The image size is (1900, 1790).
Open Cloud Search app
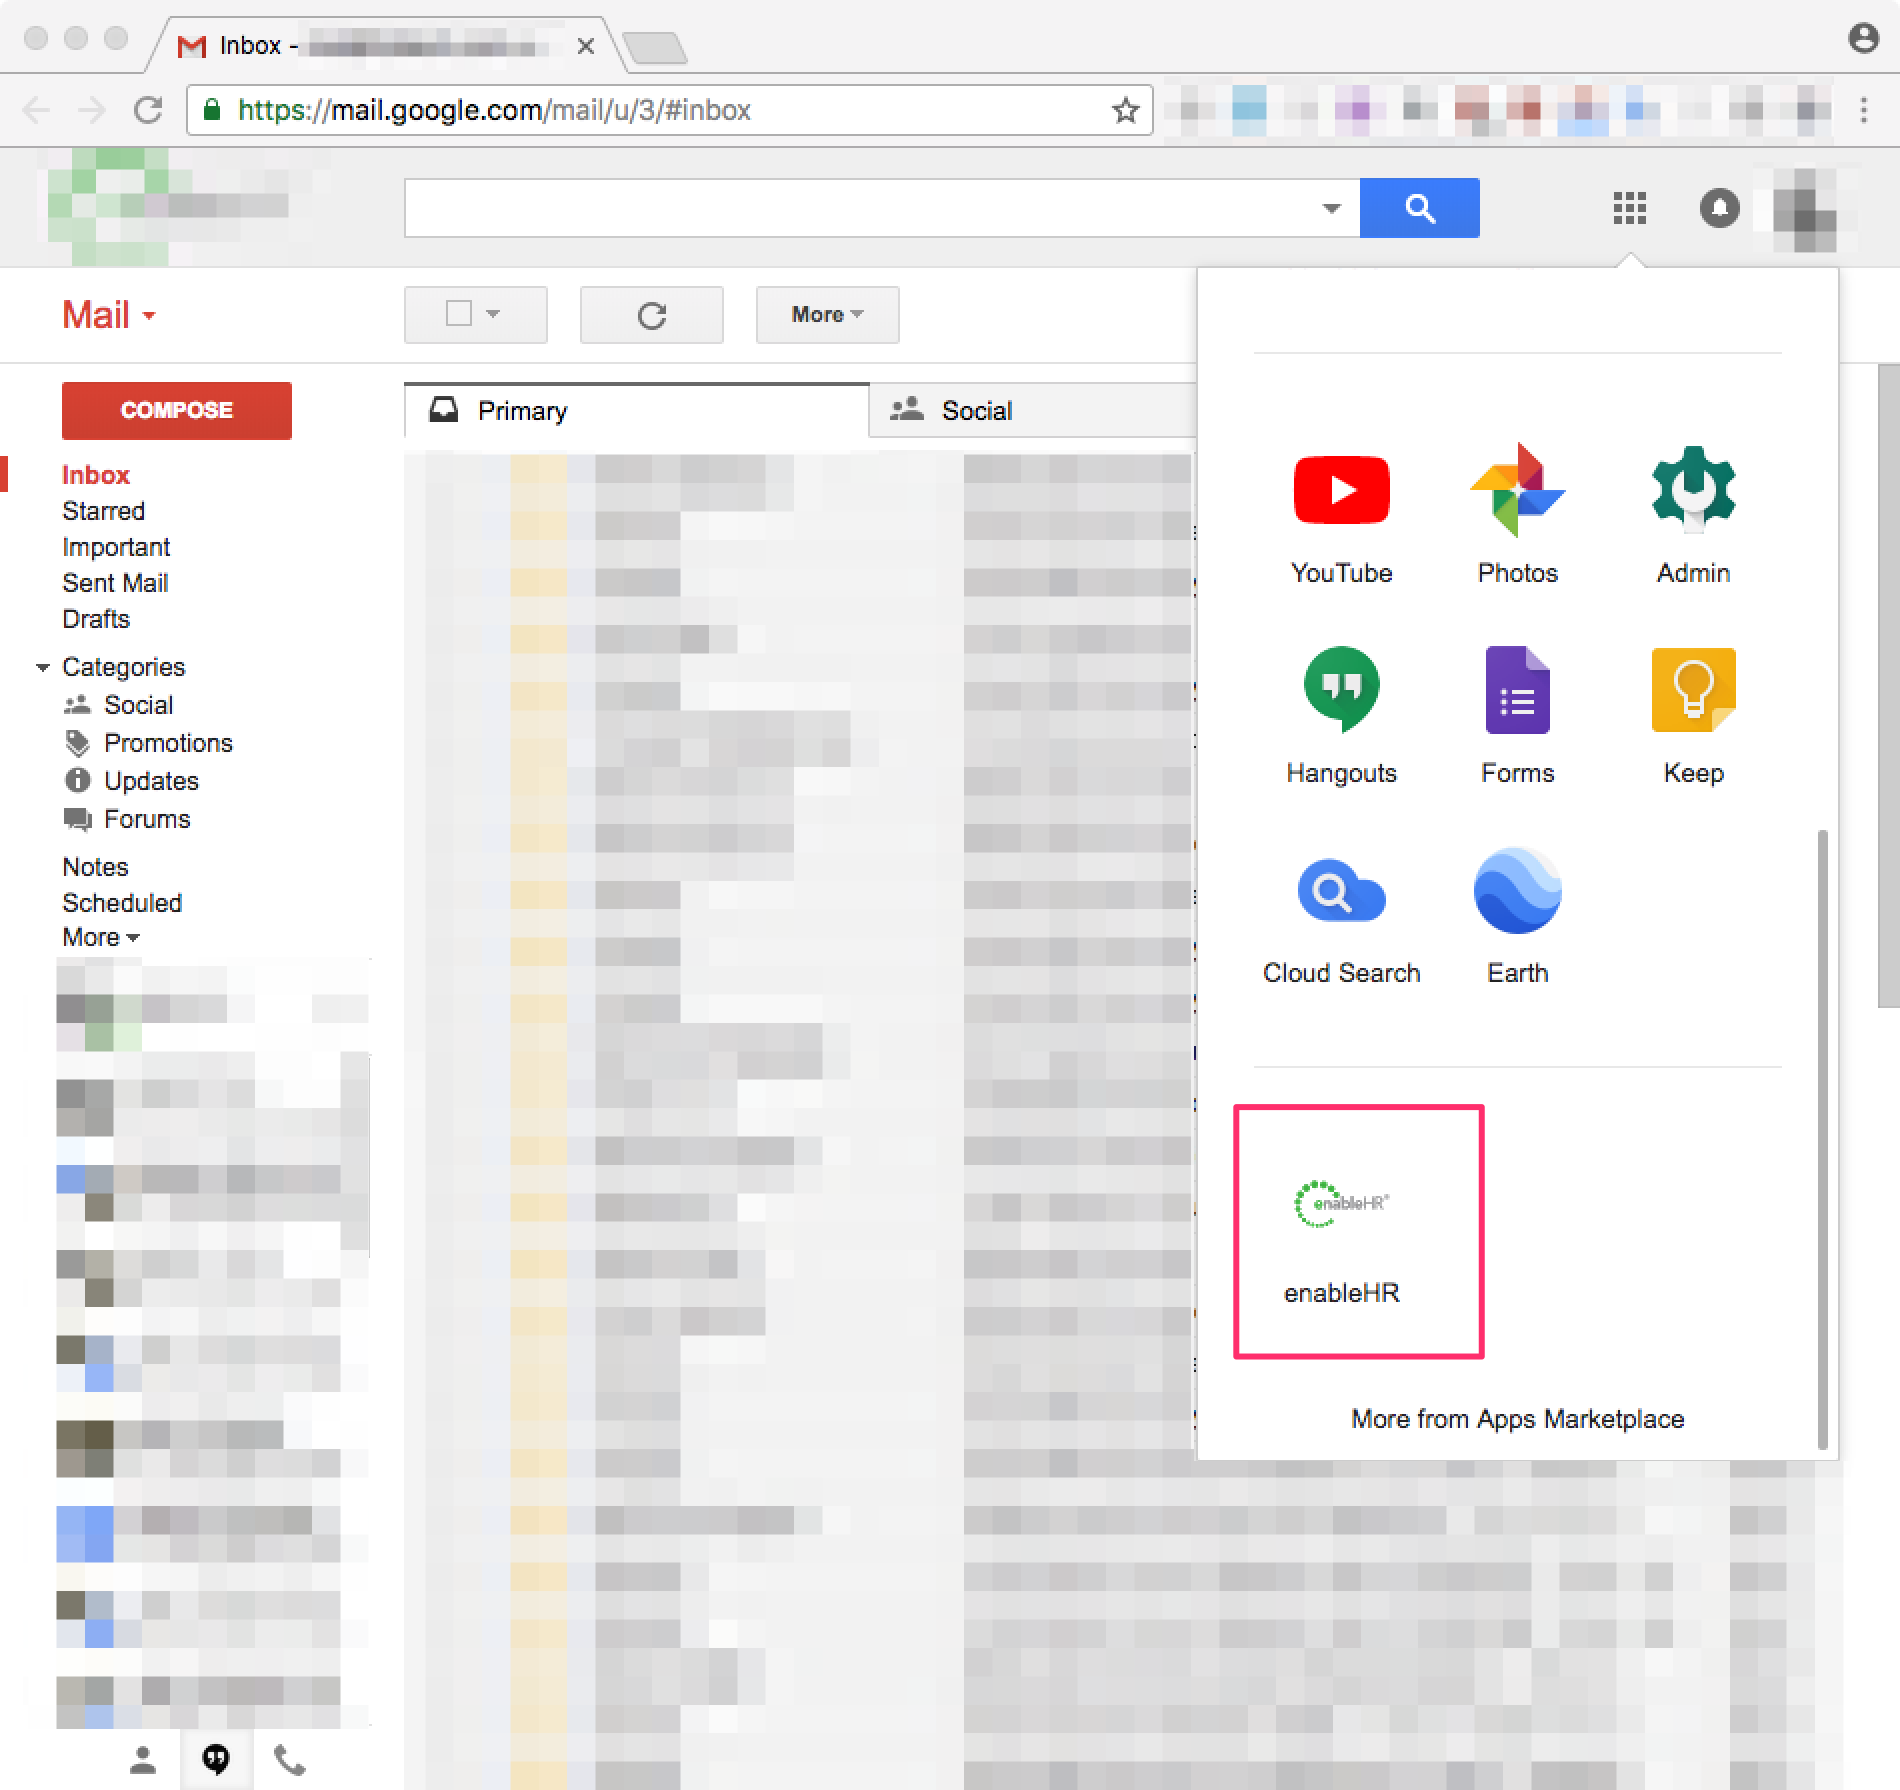point(1341,917)
